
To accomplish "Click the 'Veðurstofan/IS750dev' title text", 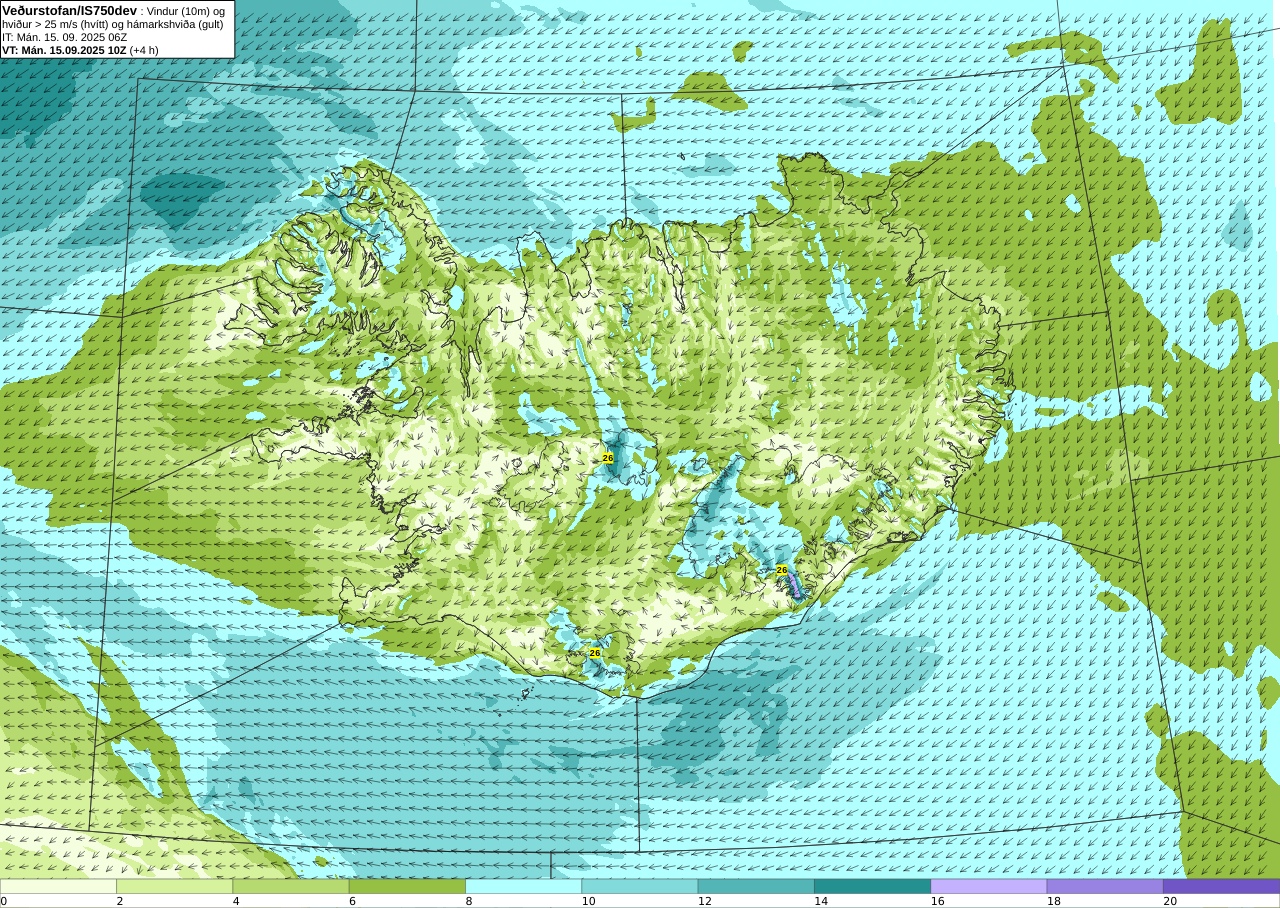I will pos(70,10).
